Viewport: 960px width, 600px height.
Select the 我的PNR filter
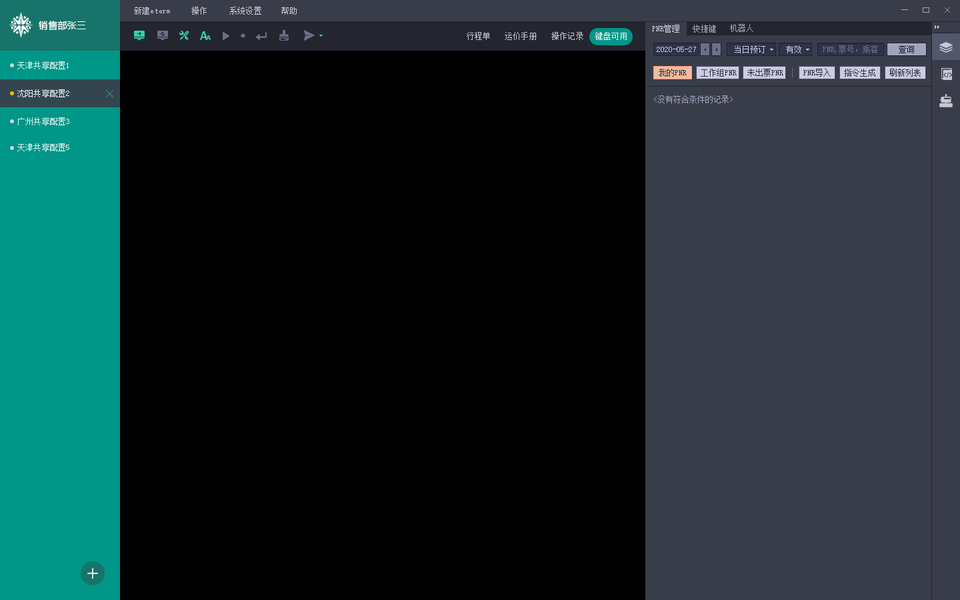click(672, 73)
